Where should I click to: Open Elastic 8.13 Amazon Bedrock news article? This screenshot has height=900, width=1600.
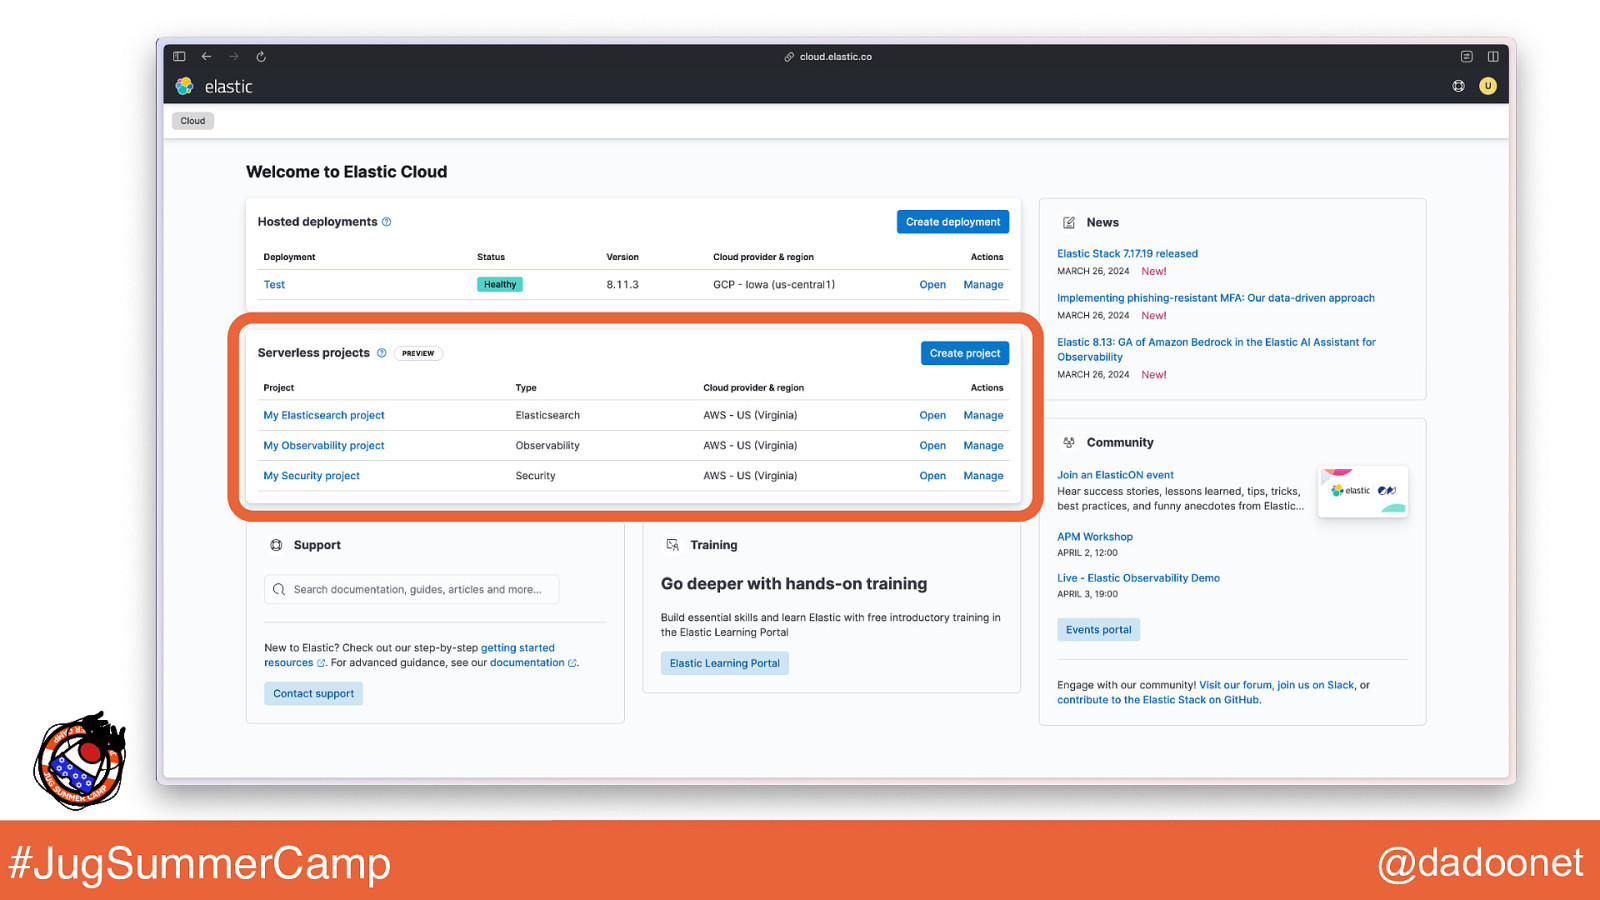tap(1216, 349)
